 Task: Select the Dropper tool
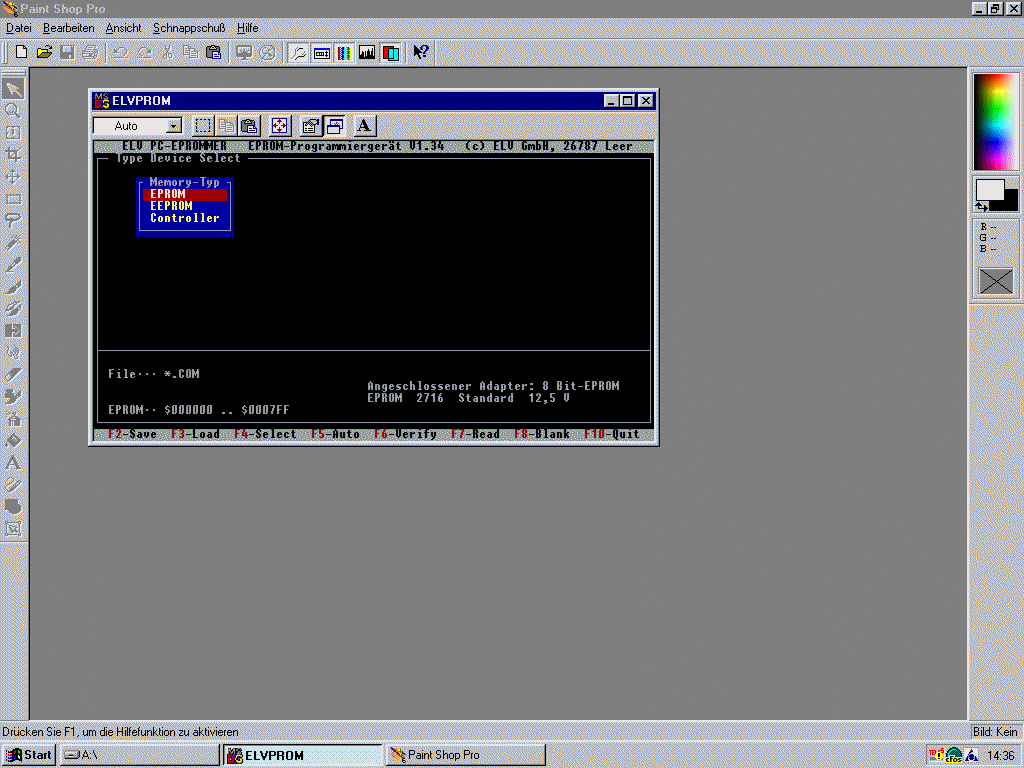pos(13,265)
